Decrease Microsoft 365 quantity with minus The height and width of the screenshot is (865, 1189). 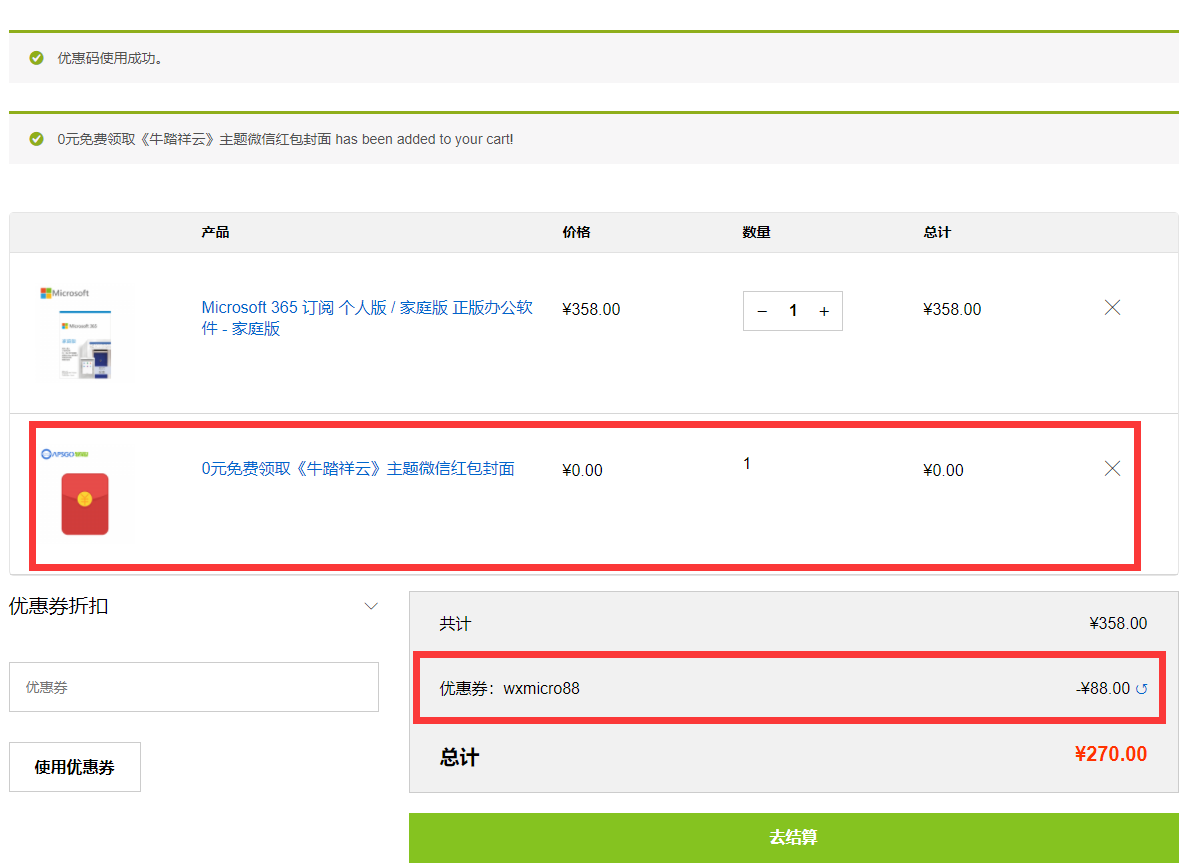[762, 311]
